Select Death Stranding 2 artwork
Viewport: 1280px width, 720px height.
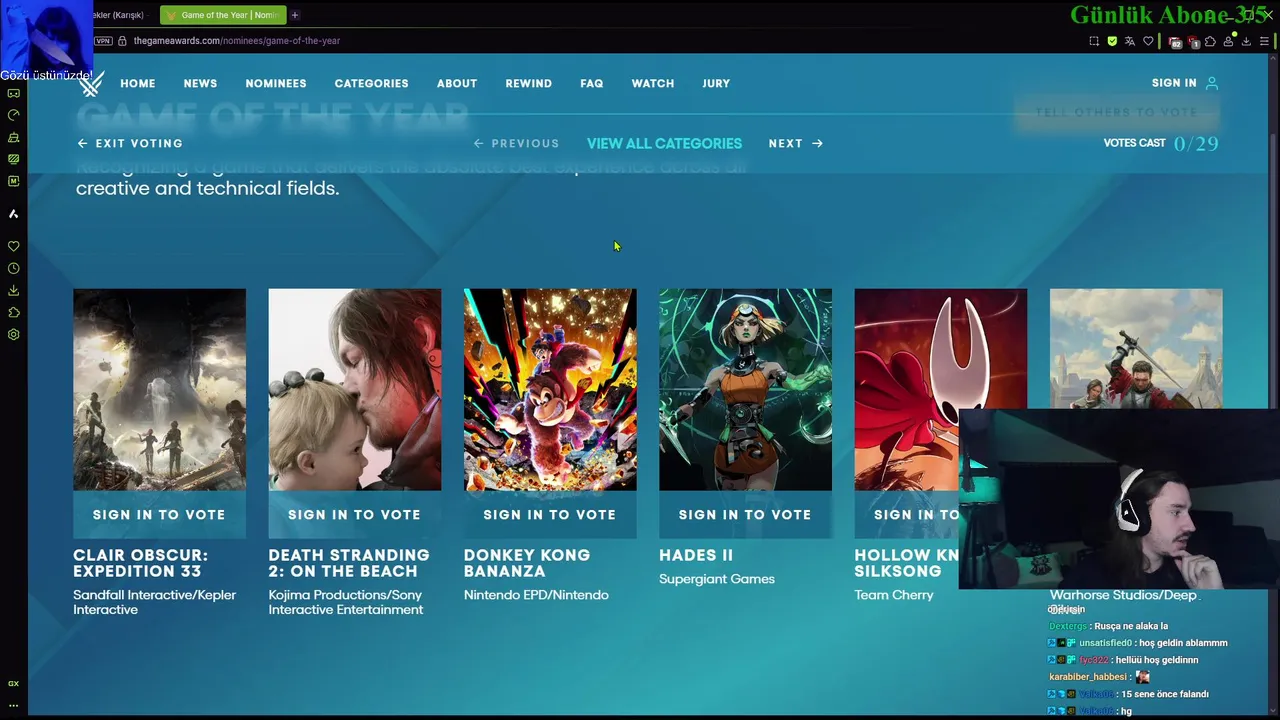pos(354,389)
